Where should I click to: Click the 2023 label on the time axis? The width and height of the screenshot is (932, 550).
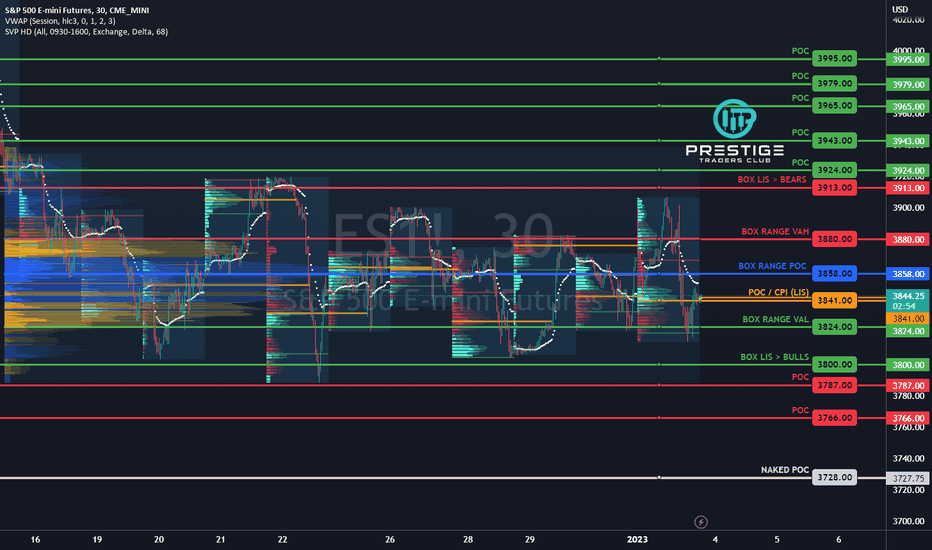coord(637,539)
